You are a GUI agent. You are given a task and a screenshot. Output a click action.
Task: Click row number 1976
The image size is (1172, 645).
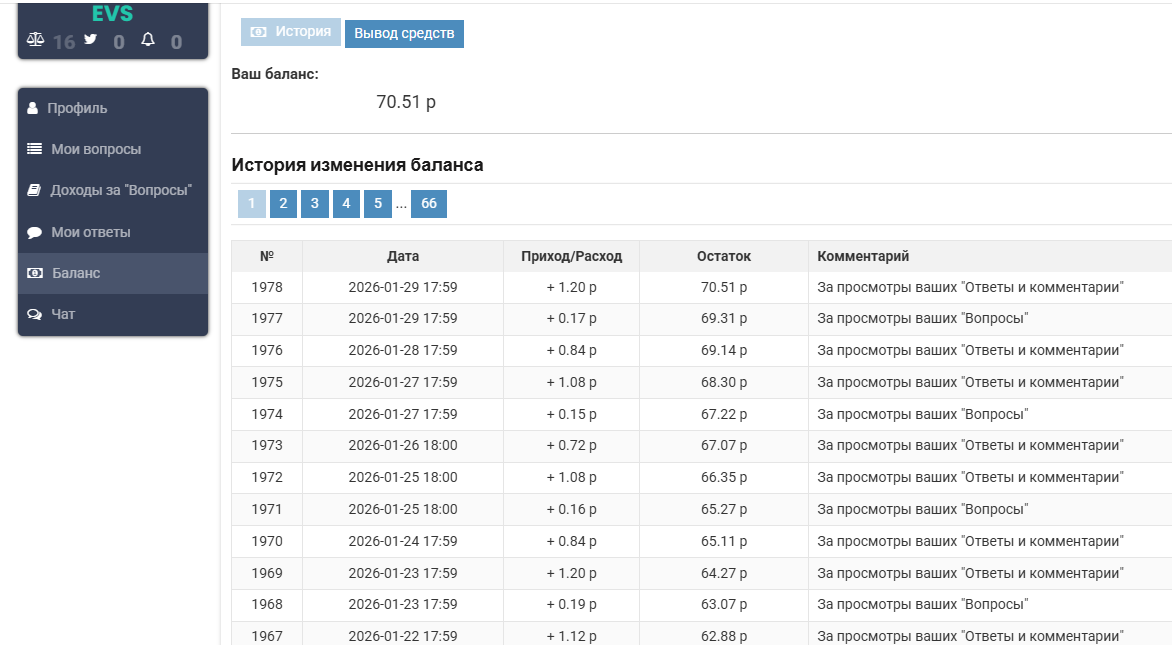pos(267,351)
